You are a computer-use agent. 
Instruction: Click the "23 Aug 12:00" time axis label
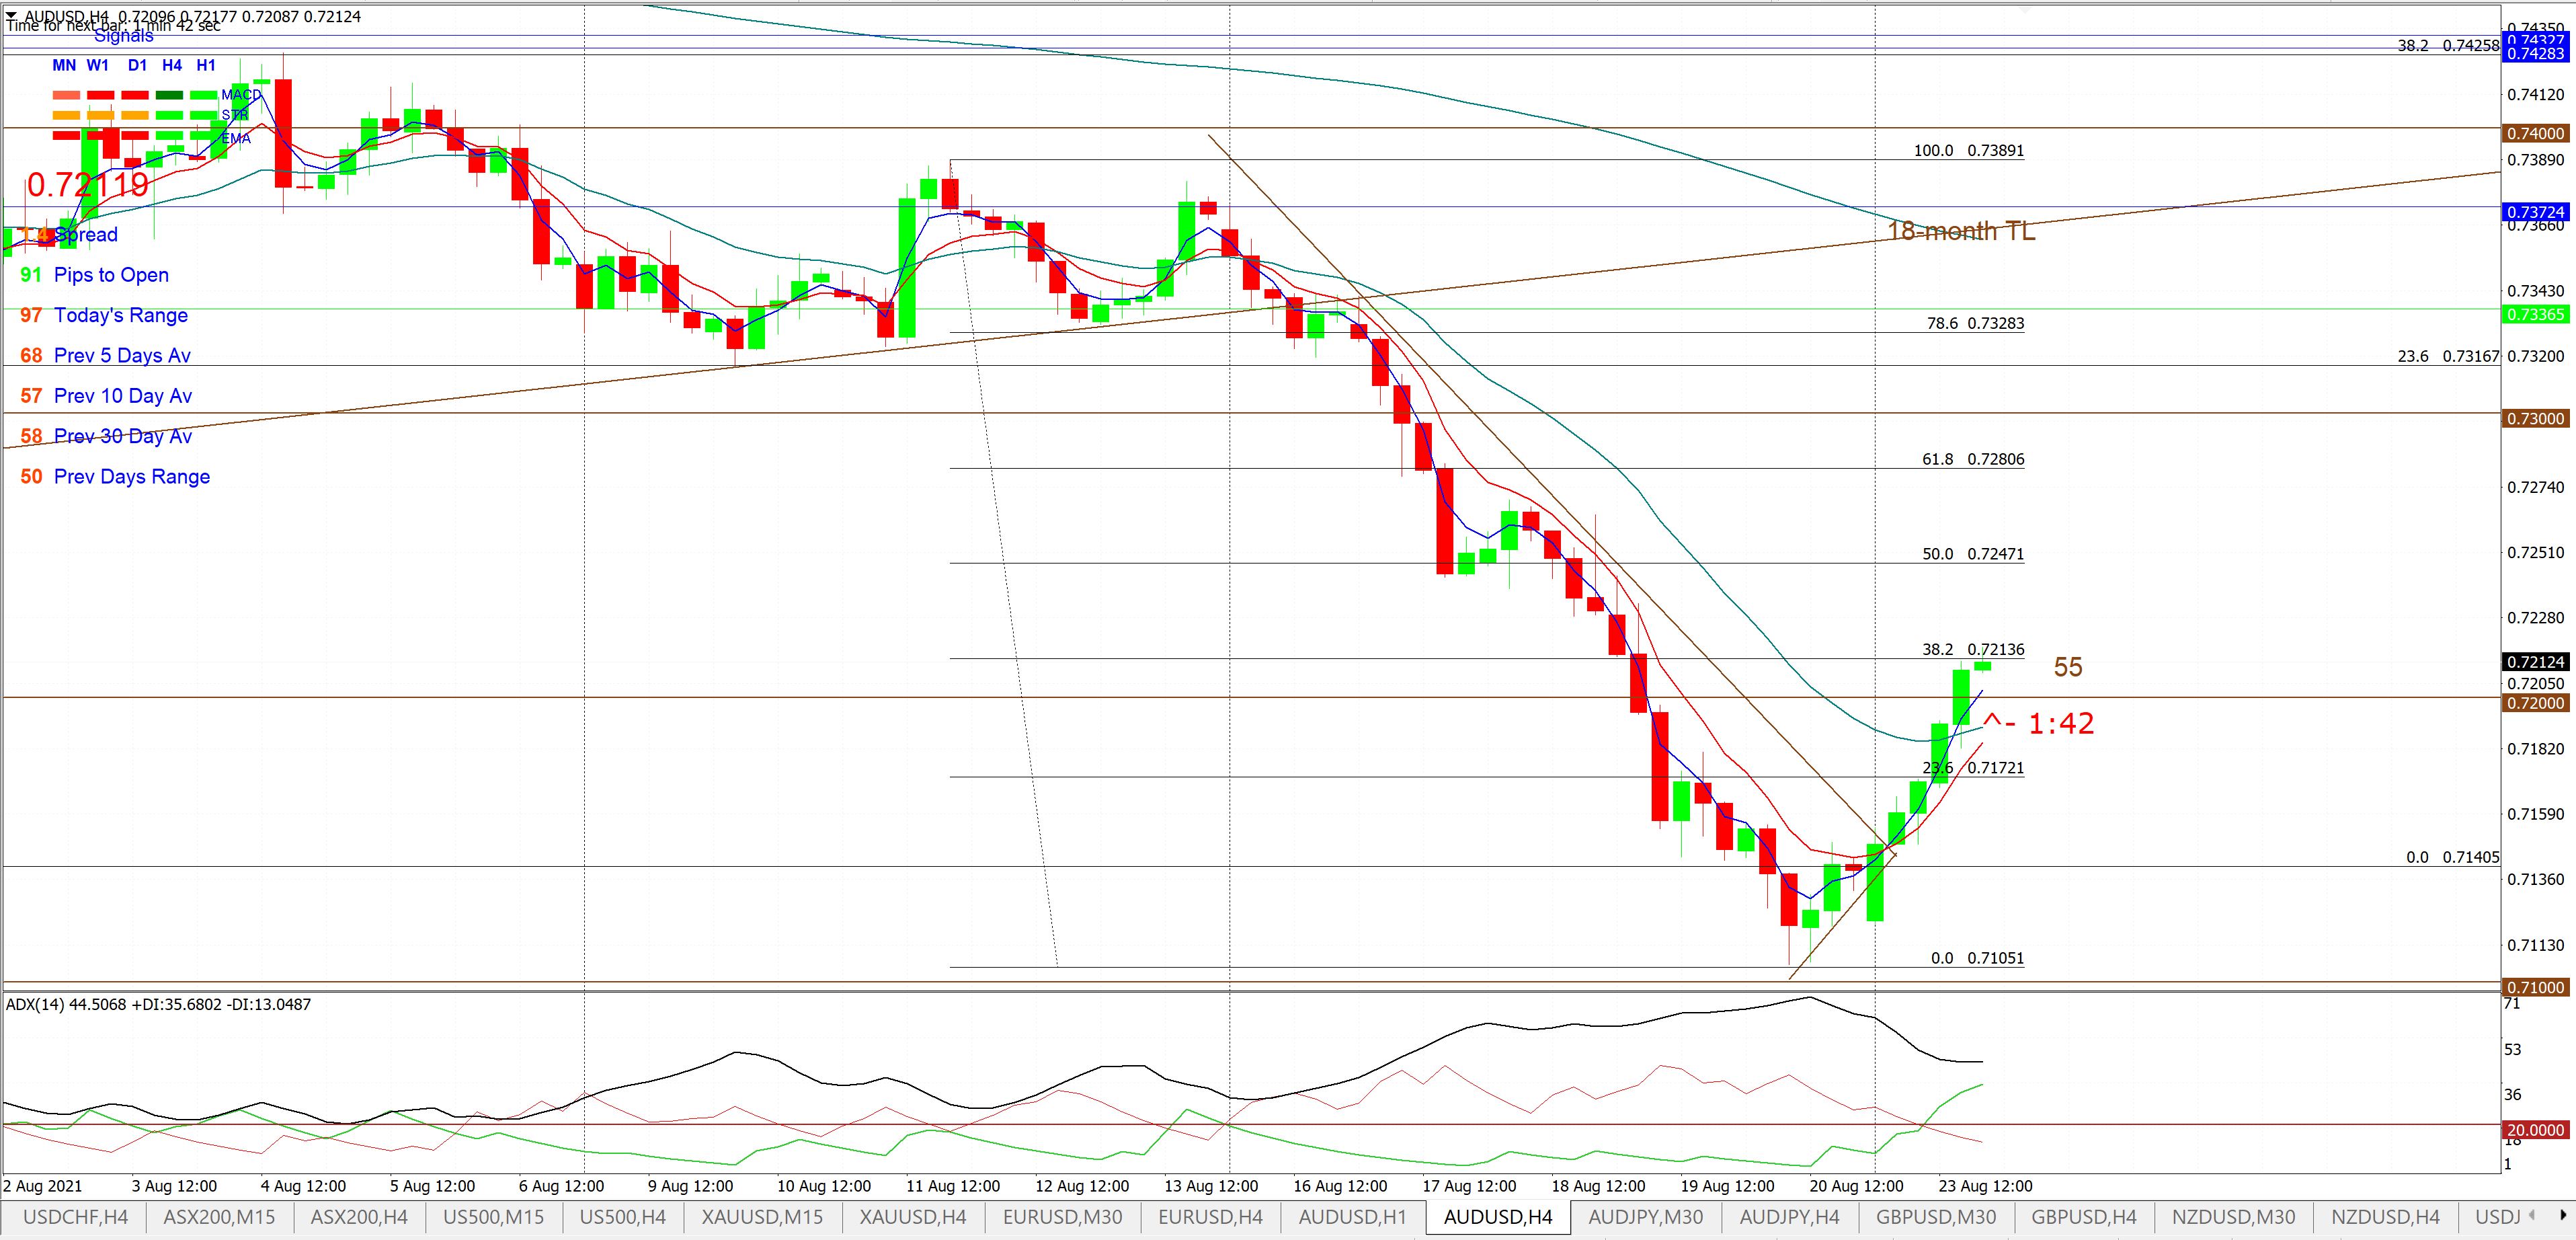point(1985,1186)
